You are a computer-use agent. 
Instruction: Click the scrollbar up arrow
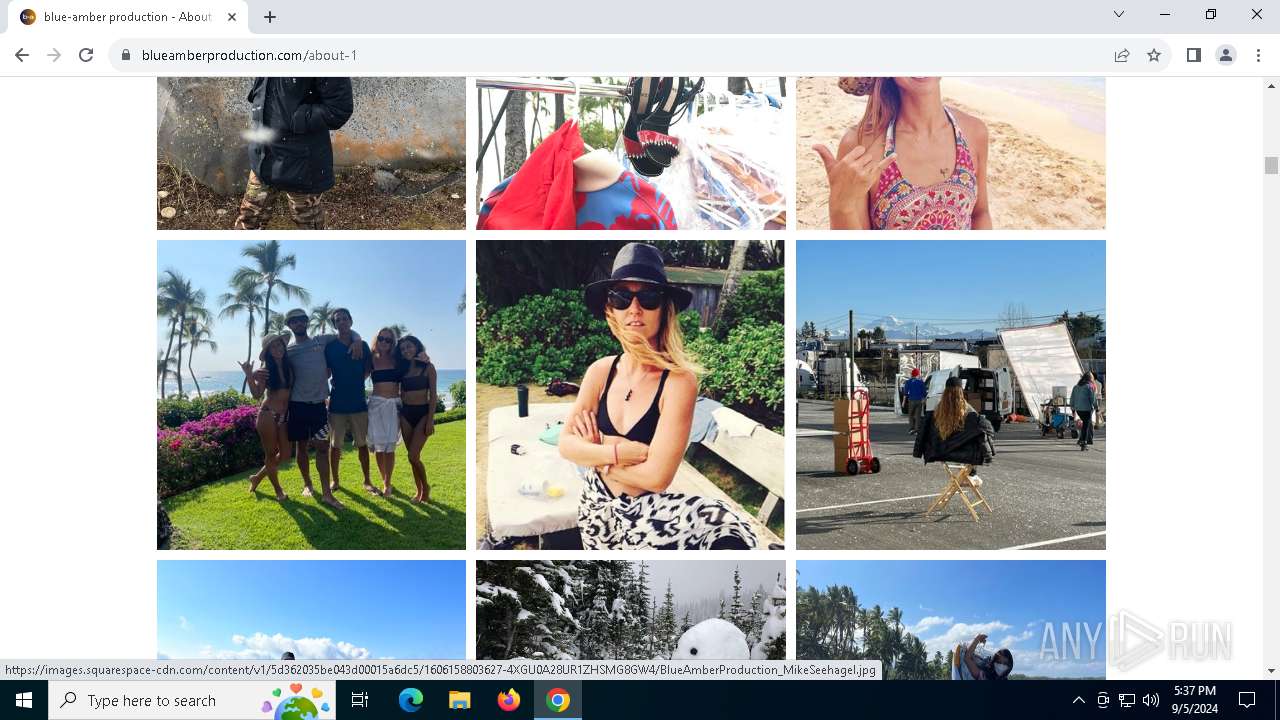pyautogui.click(x=1271, y=85)
